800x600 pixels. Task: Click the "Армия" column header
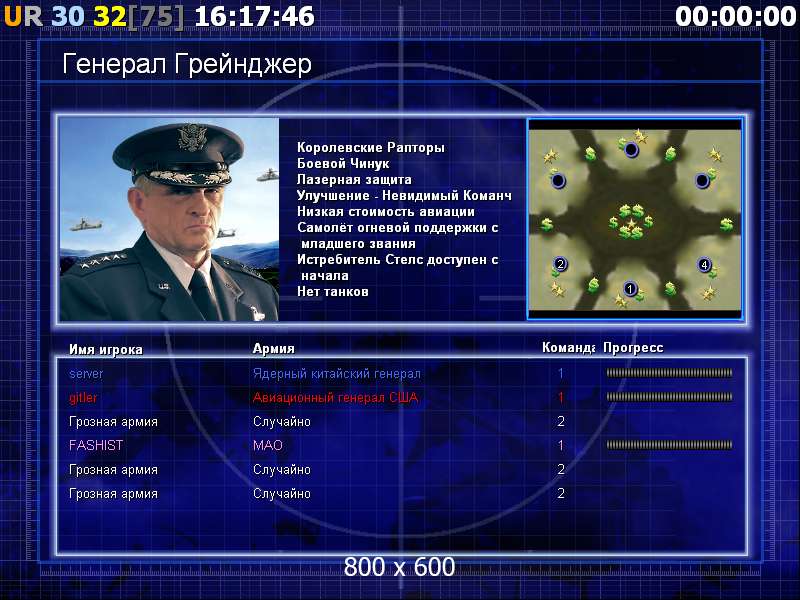[273, 348]
